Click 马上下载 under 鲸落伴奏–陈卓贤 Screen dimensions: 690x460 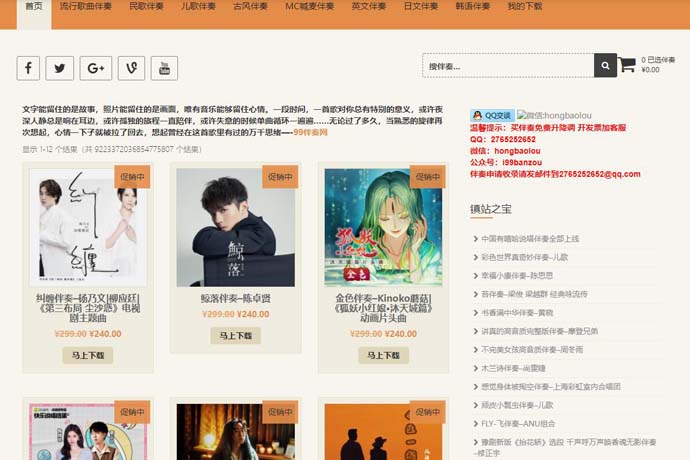[235, 335]
